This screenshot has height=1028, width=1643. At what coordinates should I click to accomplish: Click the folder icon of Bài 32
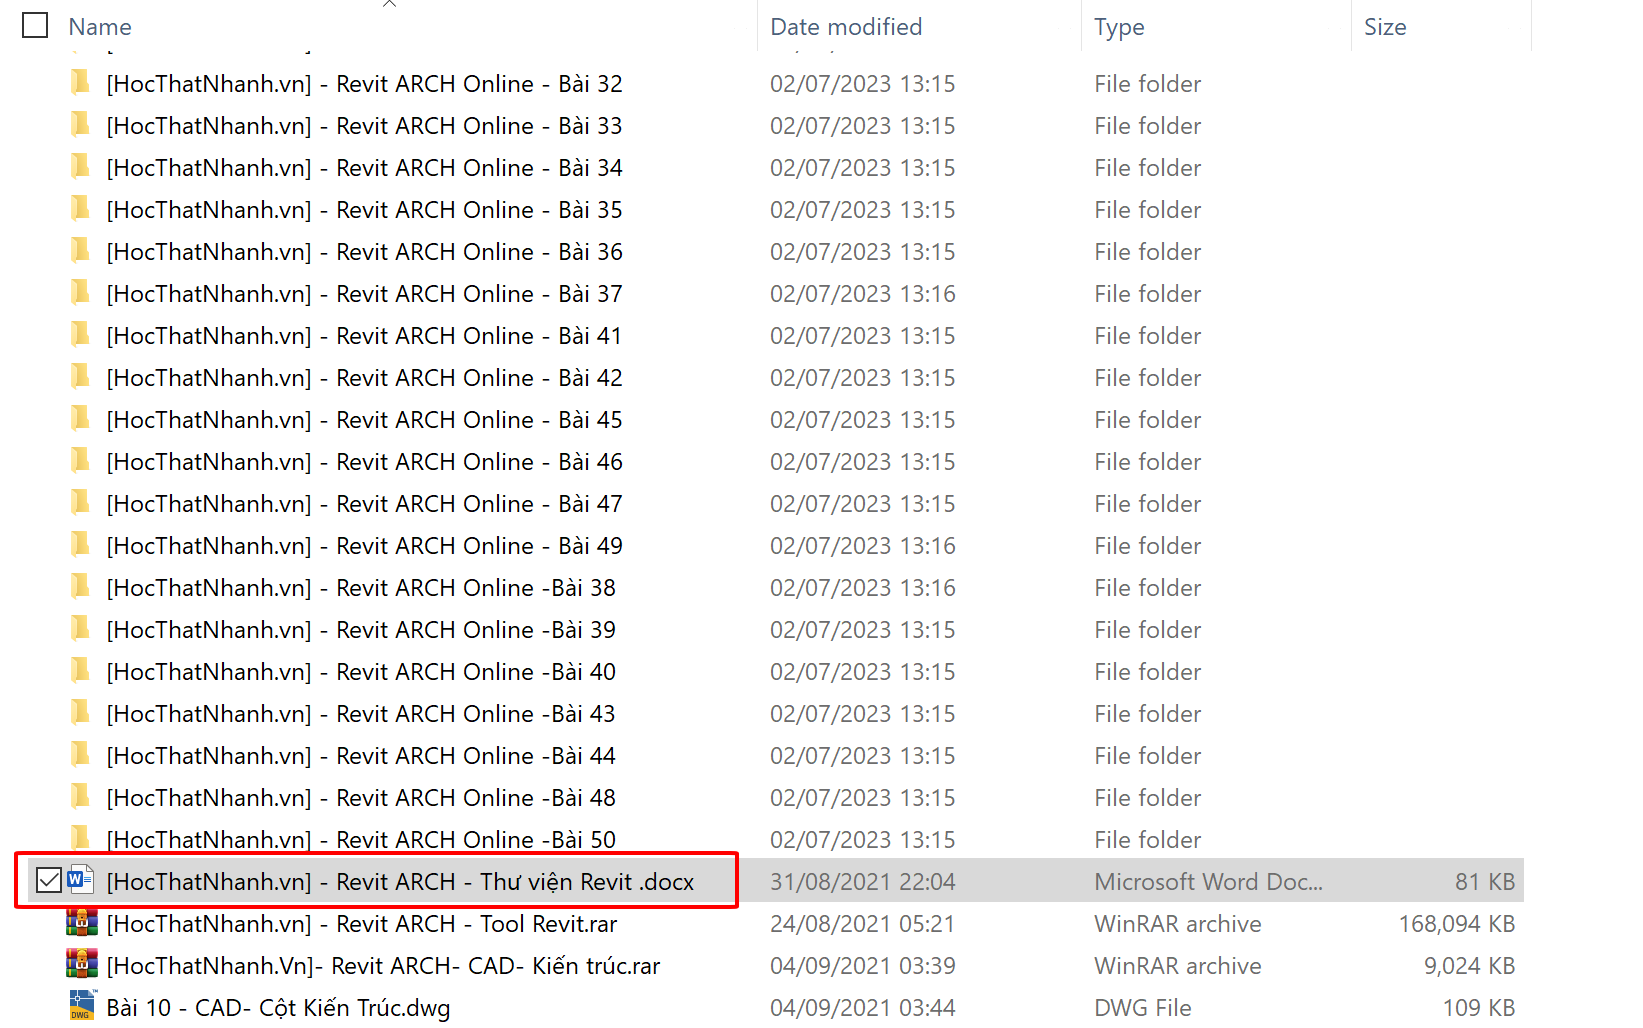pyautogui.click(x=81, y=82)
